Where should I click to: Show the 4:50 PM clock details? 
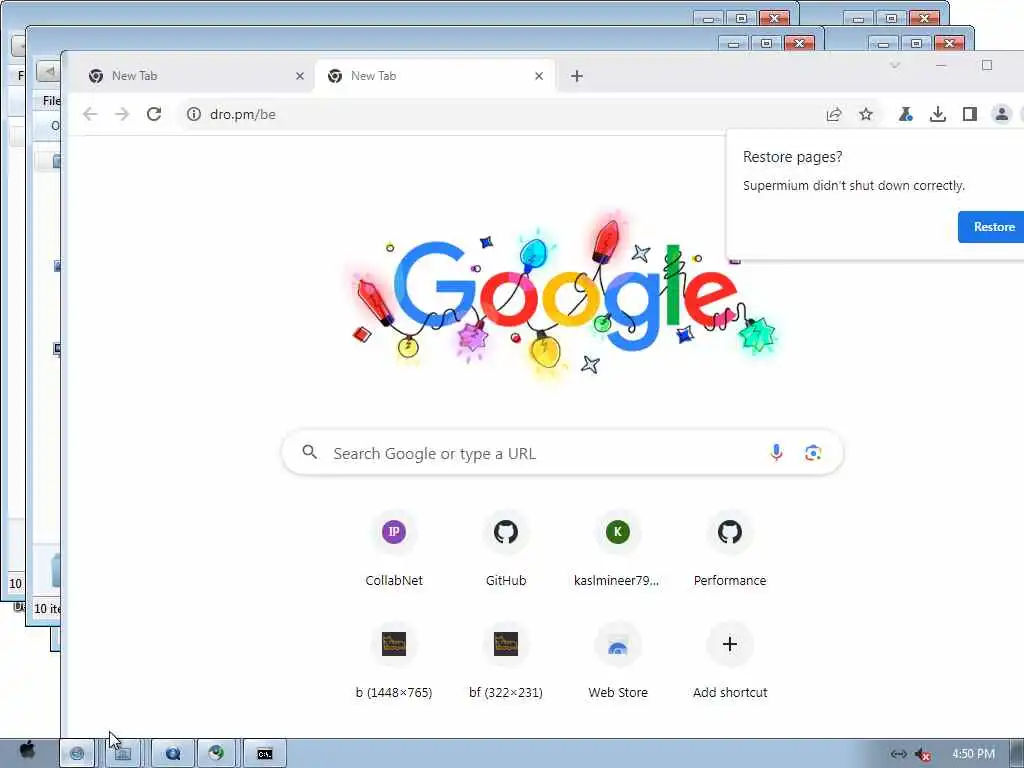973,754
